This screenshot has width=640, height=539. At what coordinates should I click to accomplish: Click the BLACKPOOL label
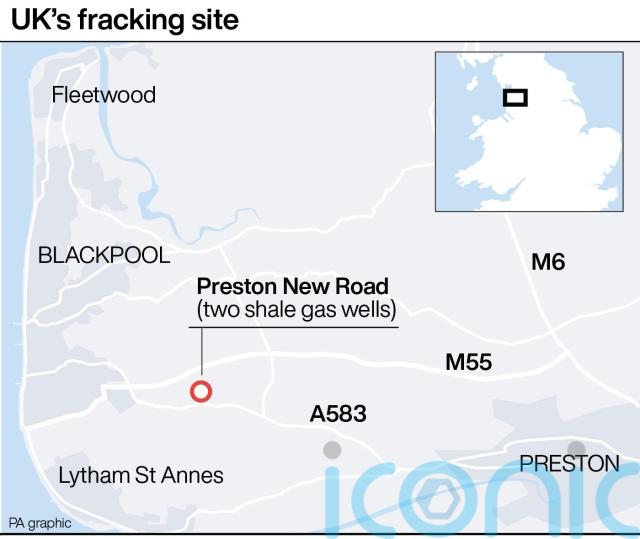[x=104, y=255]
